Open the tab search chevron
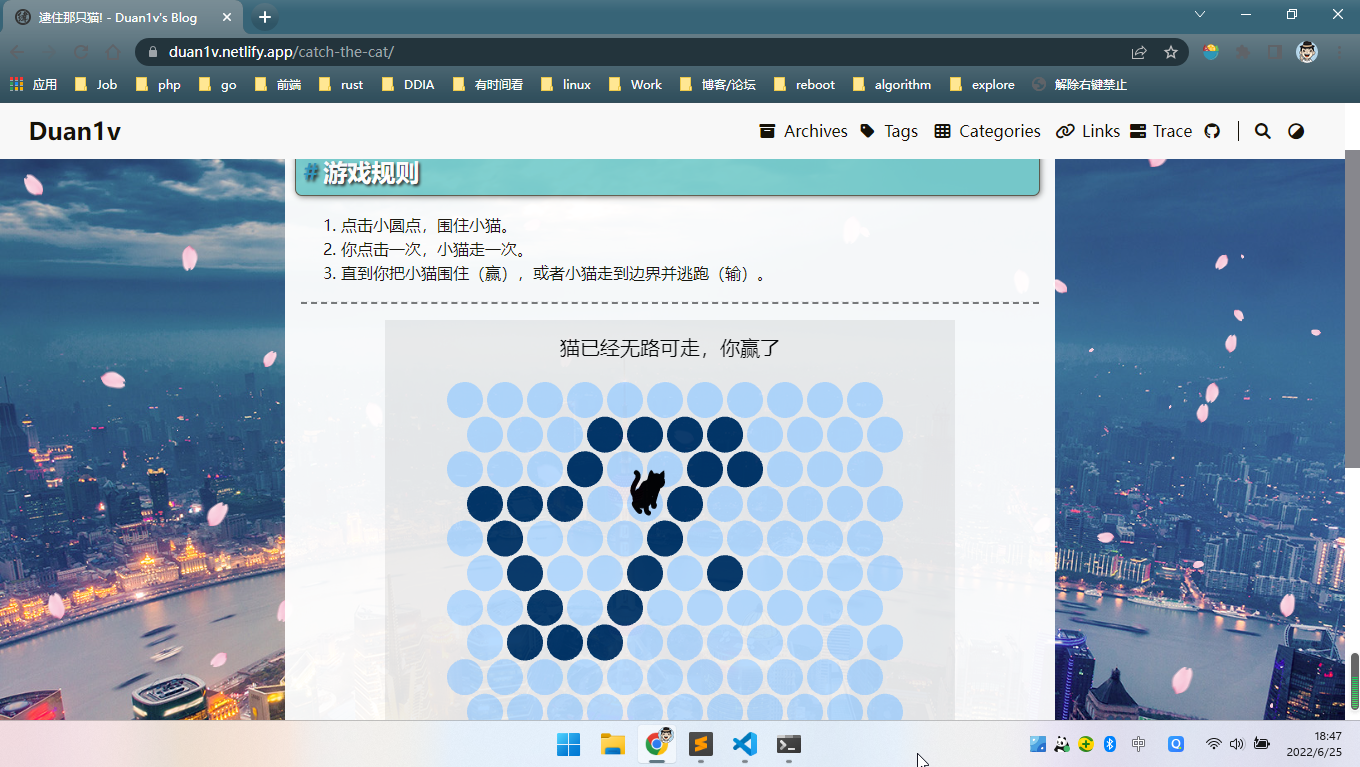1360x767 pixels. point(1200,14)
